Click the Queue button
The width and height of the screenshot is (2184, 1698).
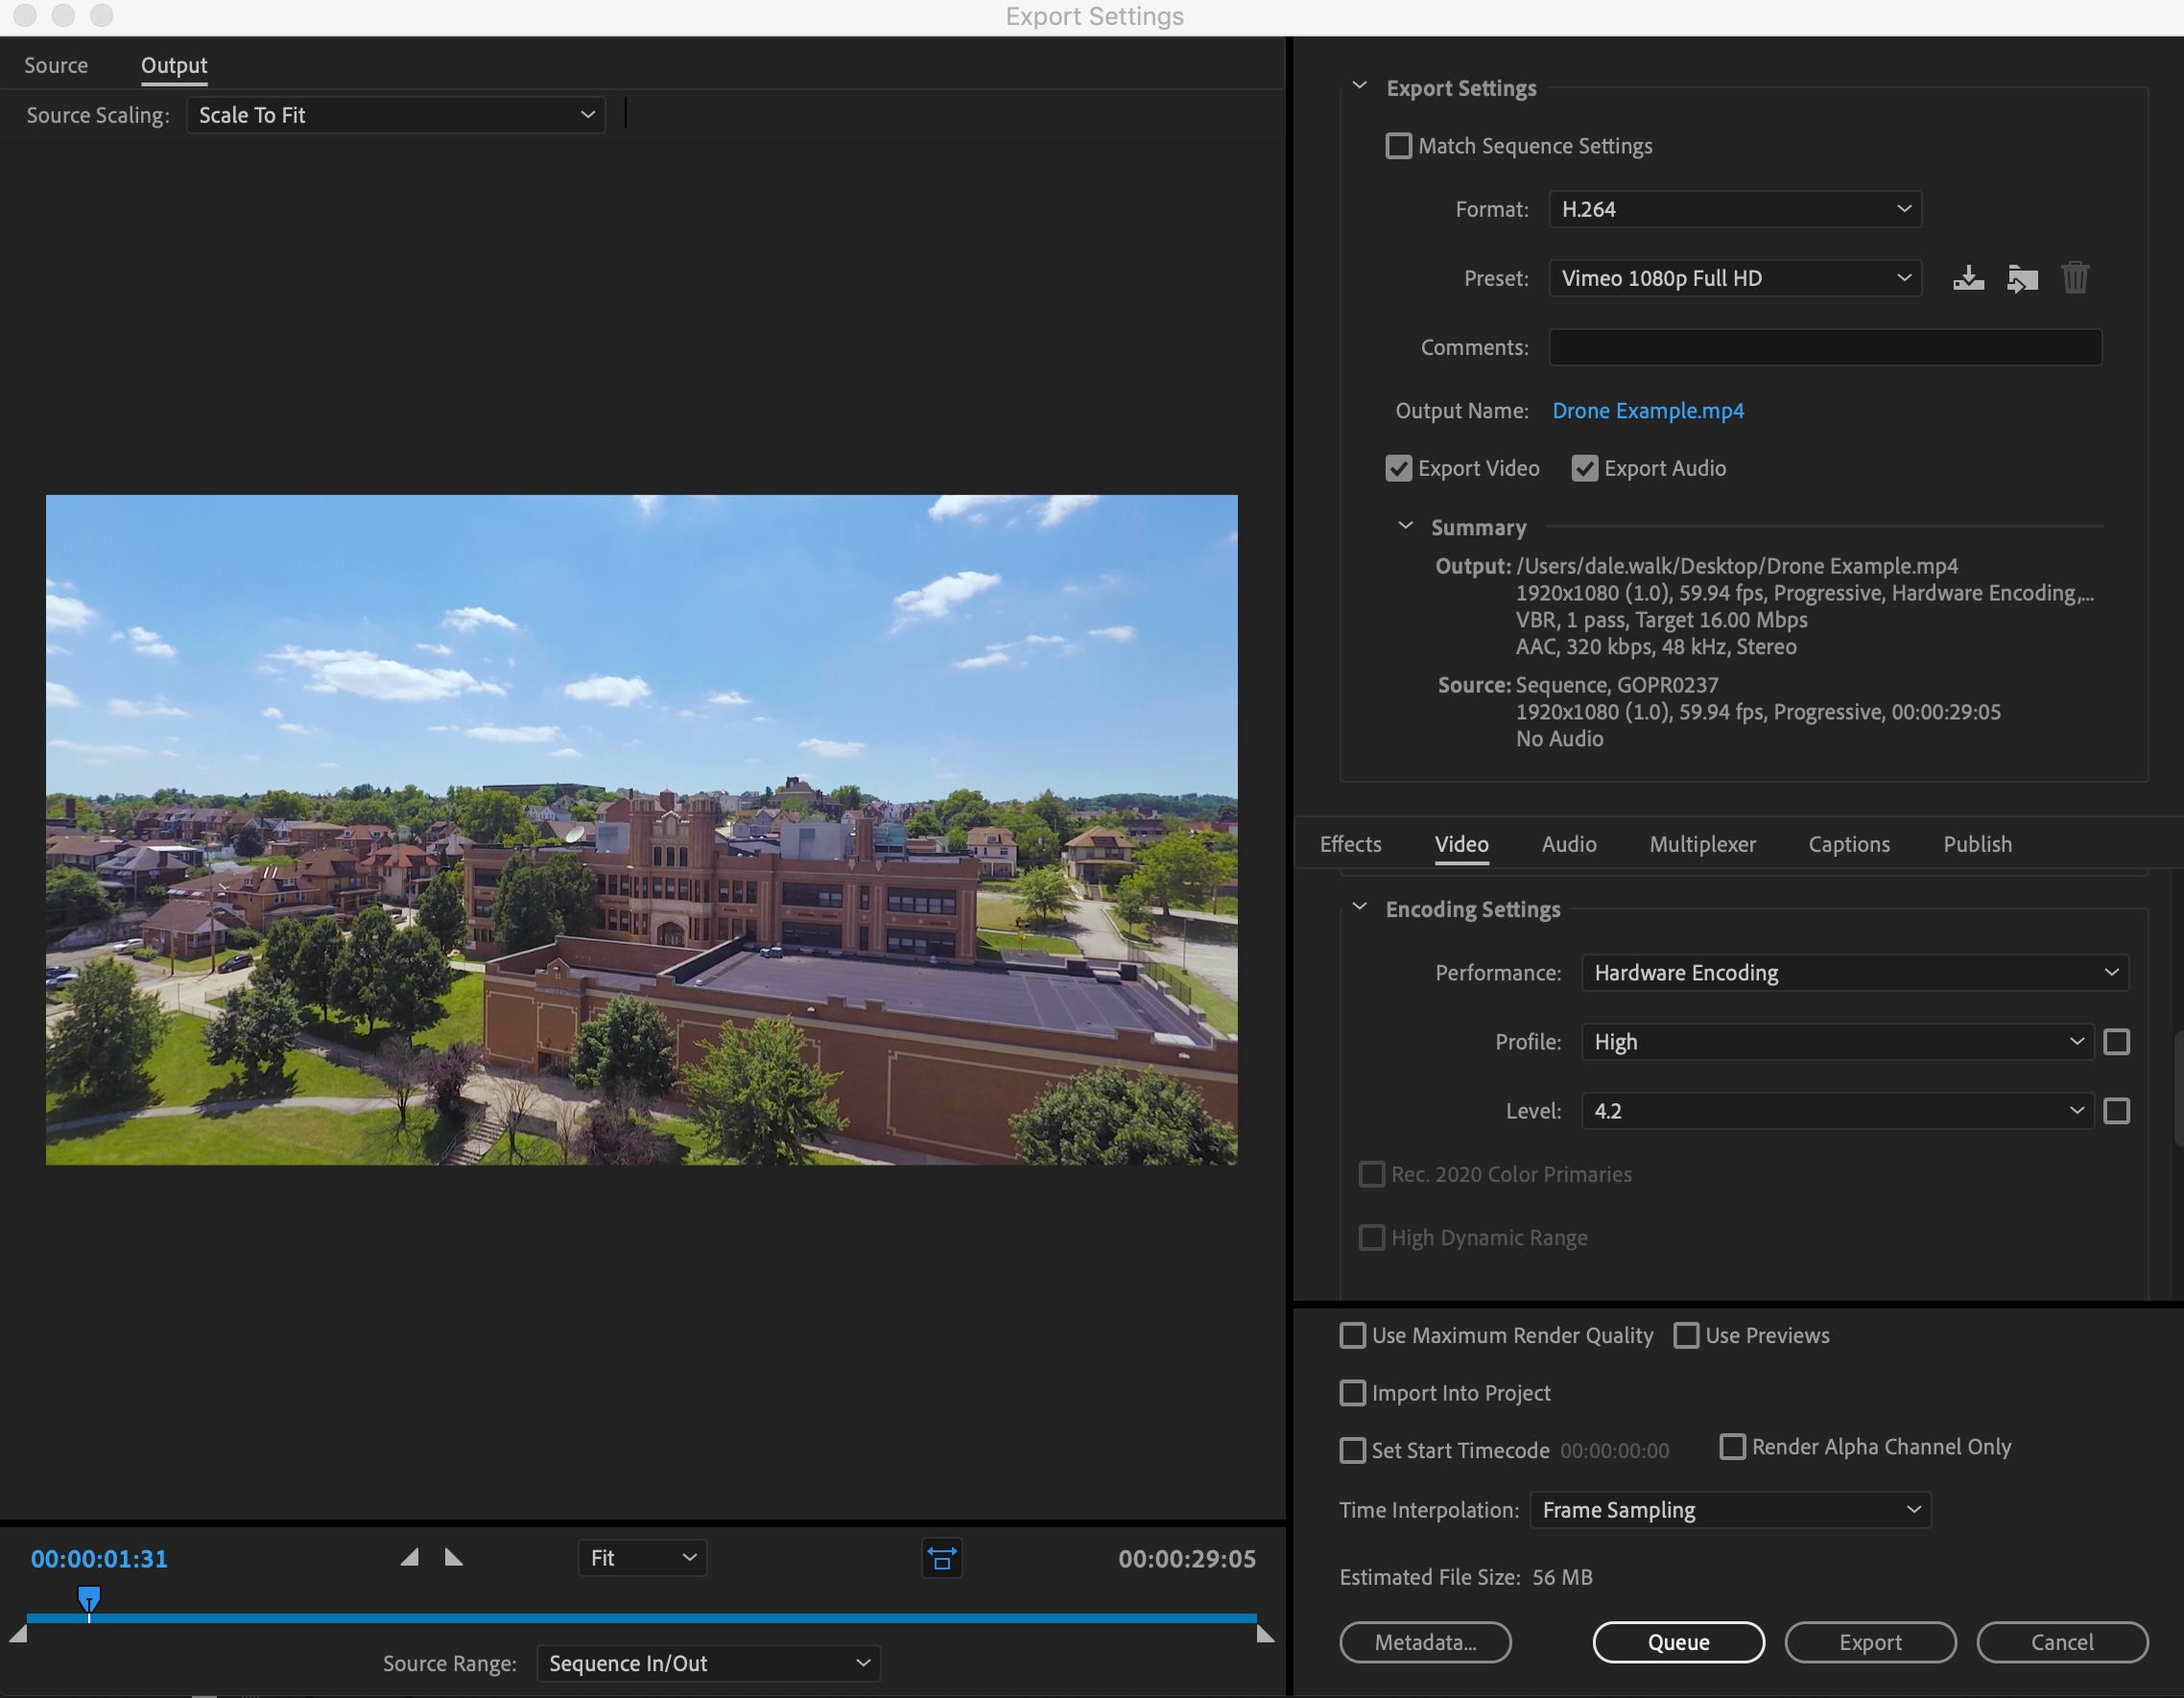tap(1677, 1641)
